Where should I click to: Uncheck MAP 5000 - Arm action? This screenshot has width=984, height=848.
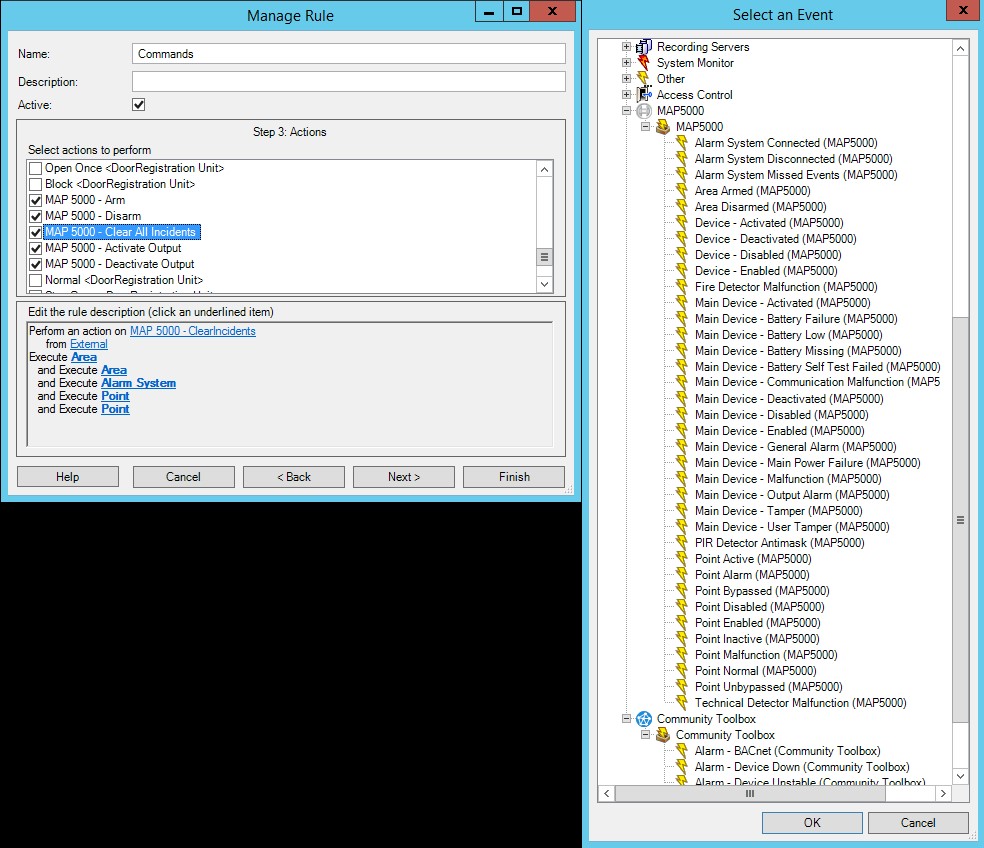pos(36,200)
